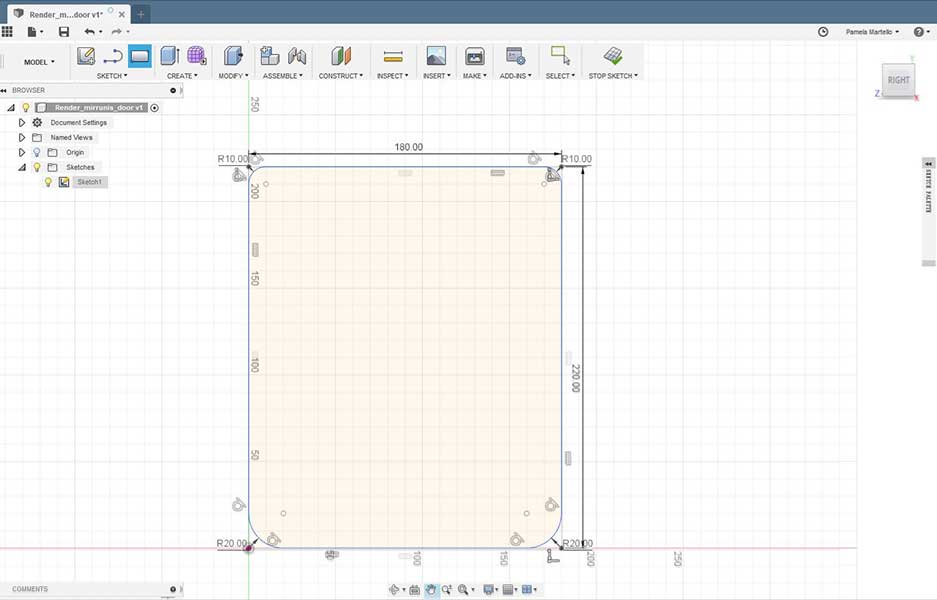Select the Press Pull modify icon
937x600 pixels.
coord(233,56)
